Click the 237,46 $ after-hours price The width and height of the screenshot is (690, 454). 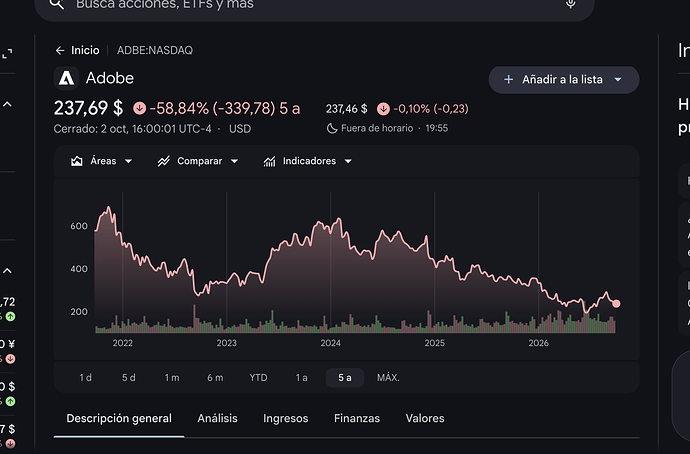coord(346,109)
